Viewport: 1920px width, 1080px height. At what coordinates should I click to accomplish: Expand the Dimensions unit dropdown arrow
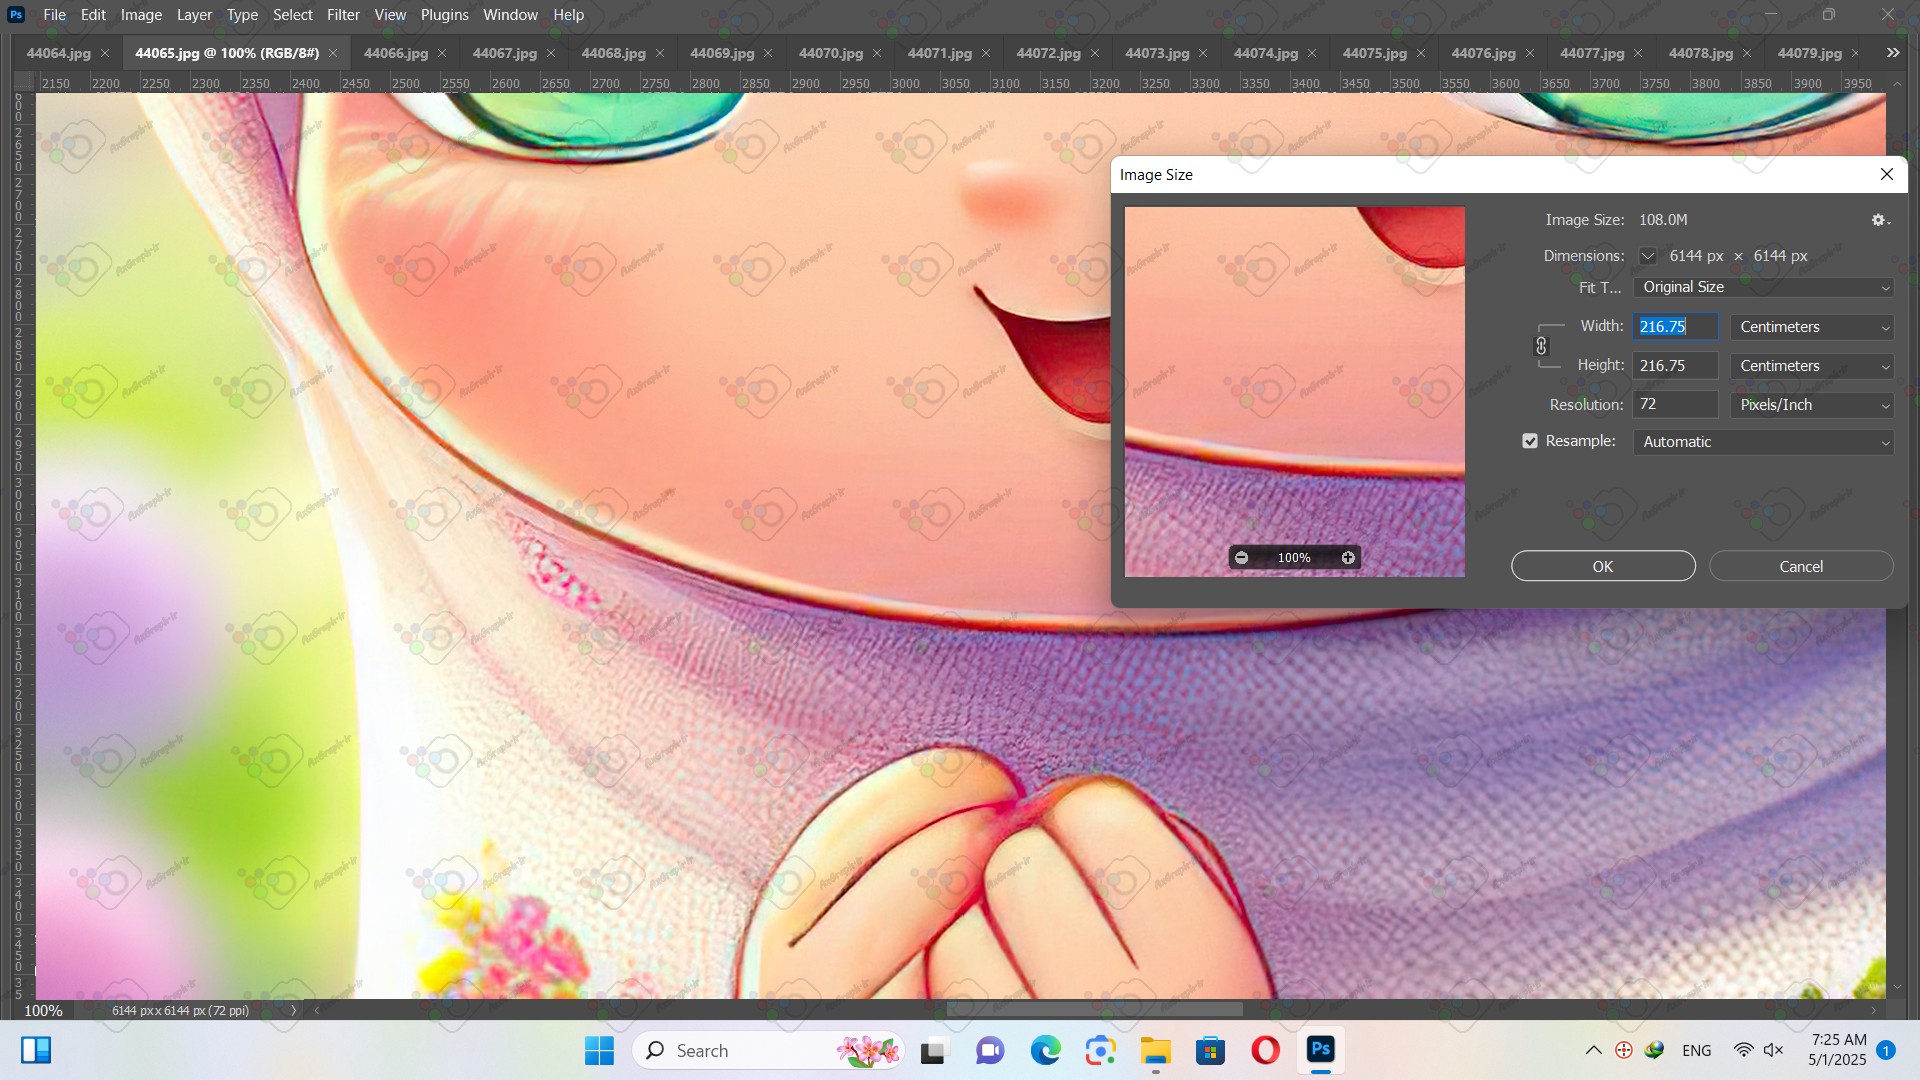coord(1647,256)
